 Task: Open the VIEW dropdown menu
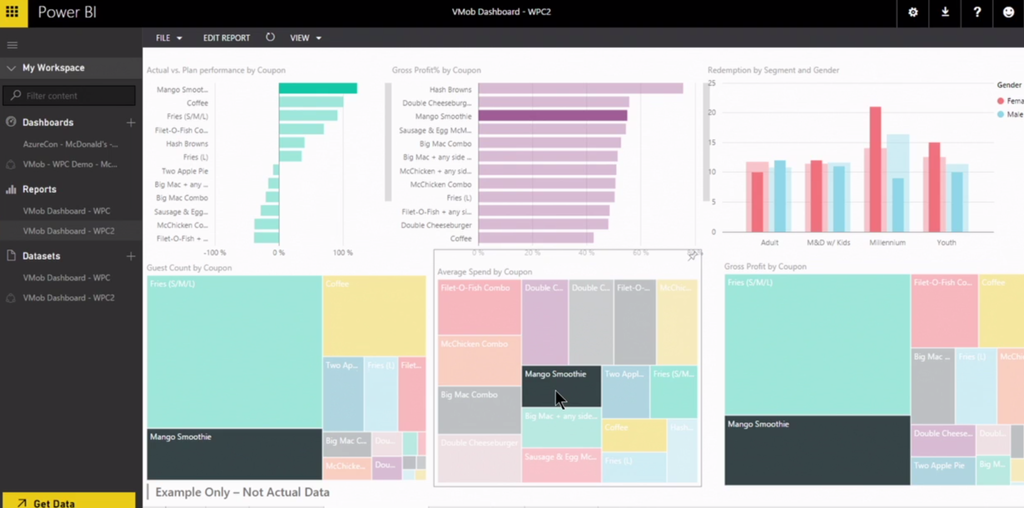306,38
